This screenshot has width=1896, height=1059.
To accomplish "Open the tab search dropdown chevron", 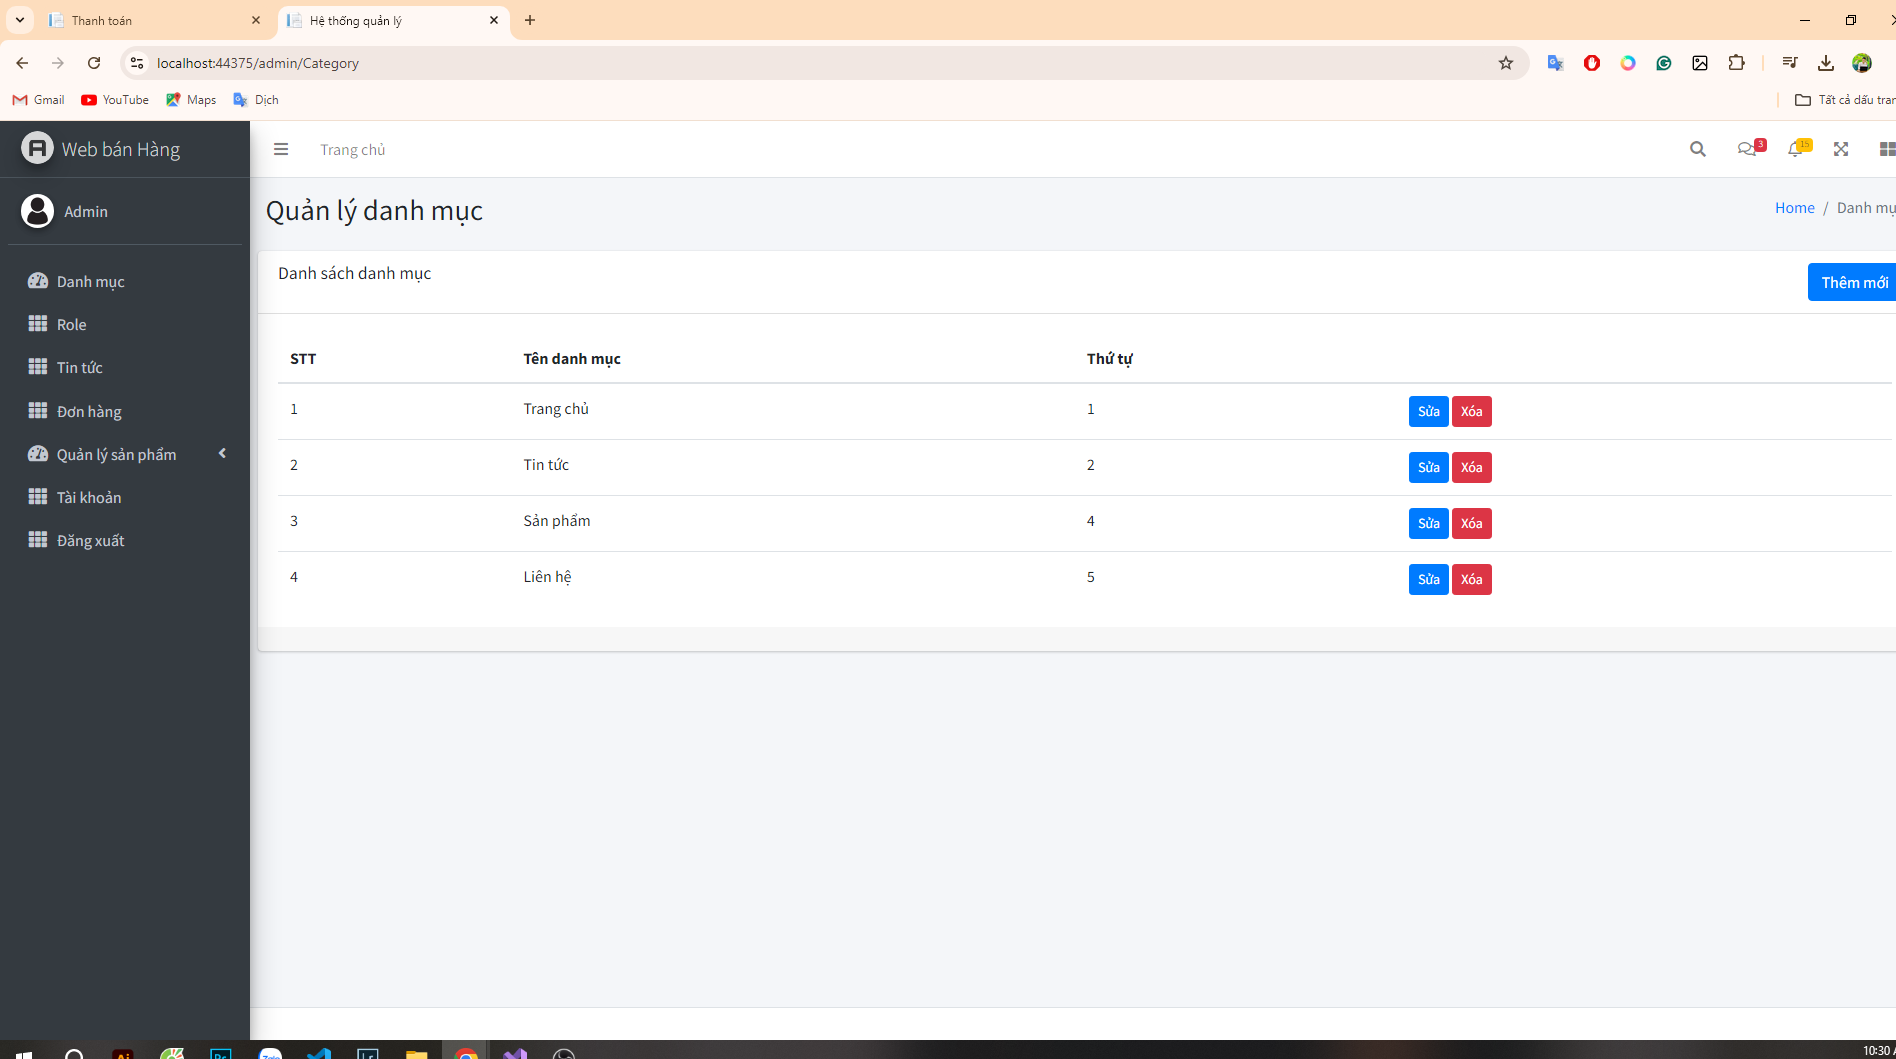I will 19,20.
